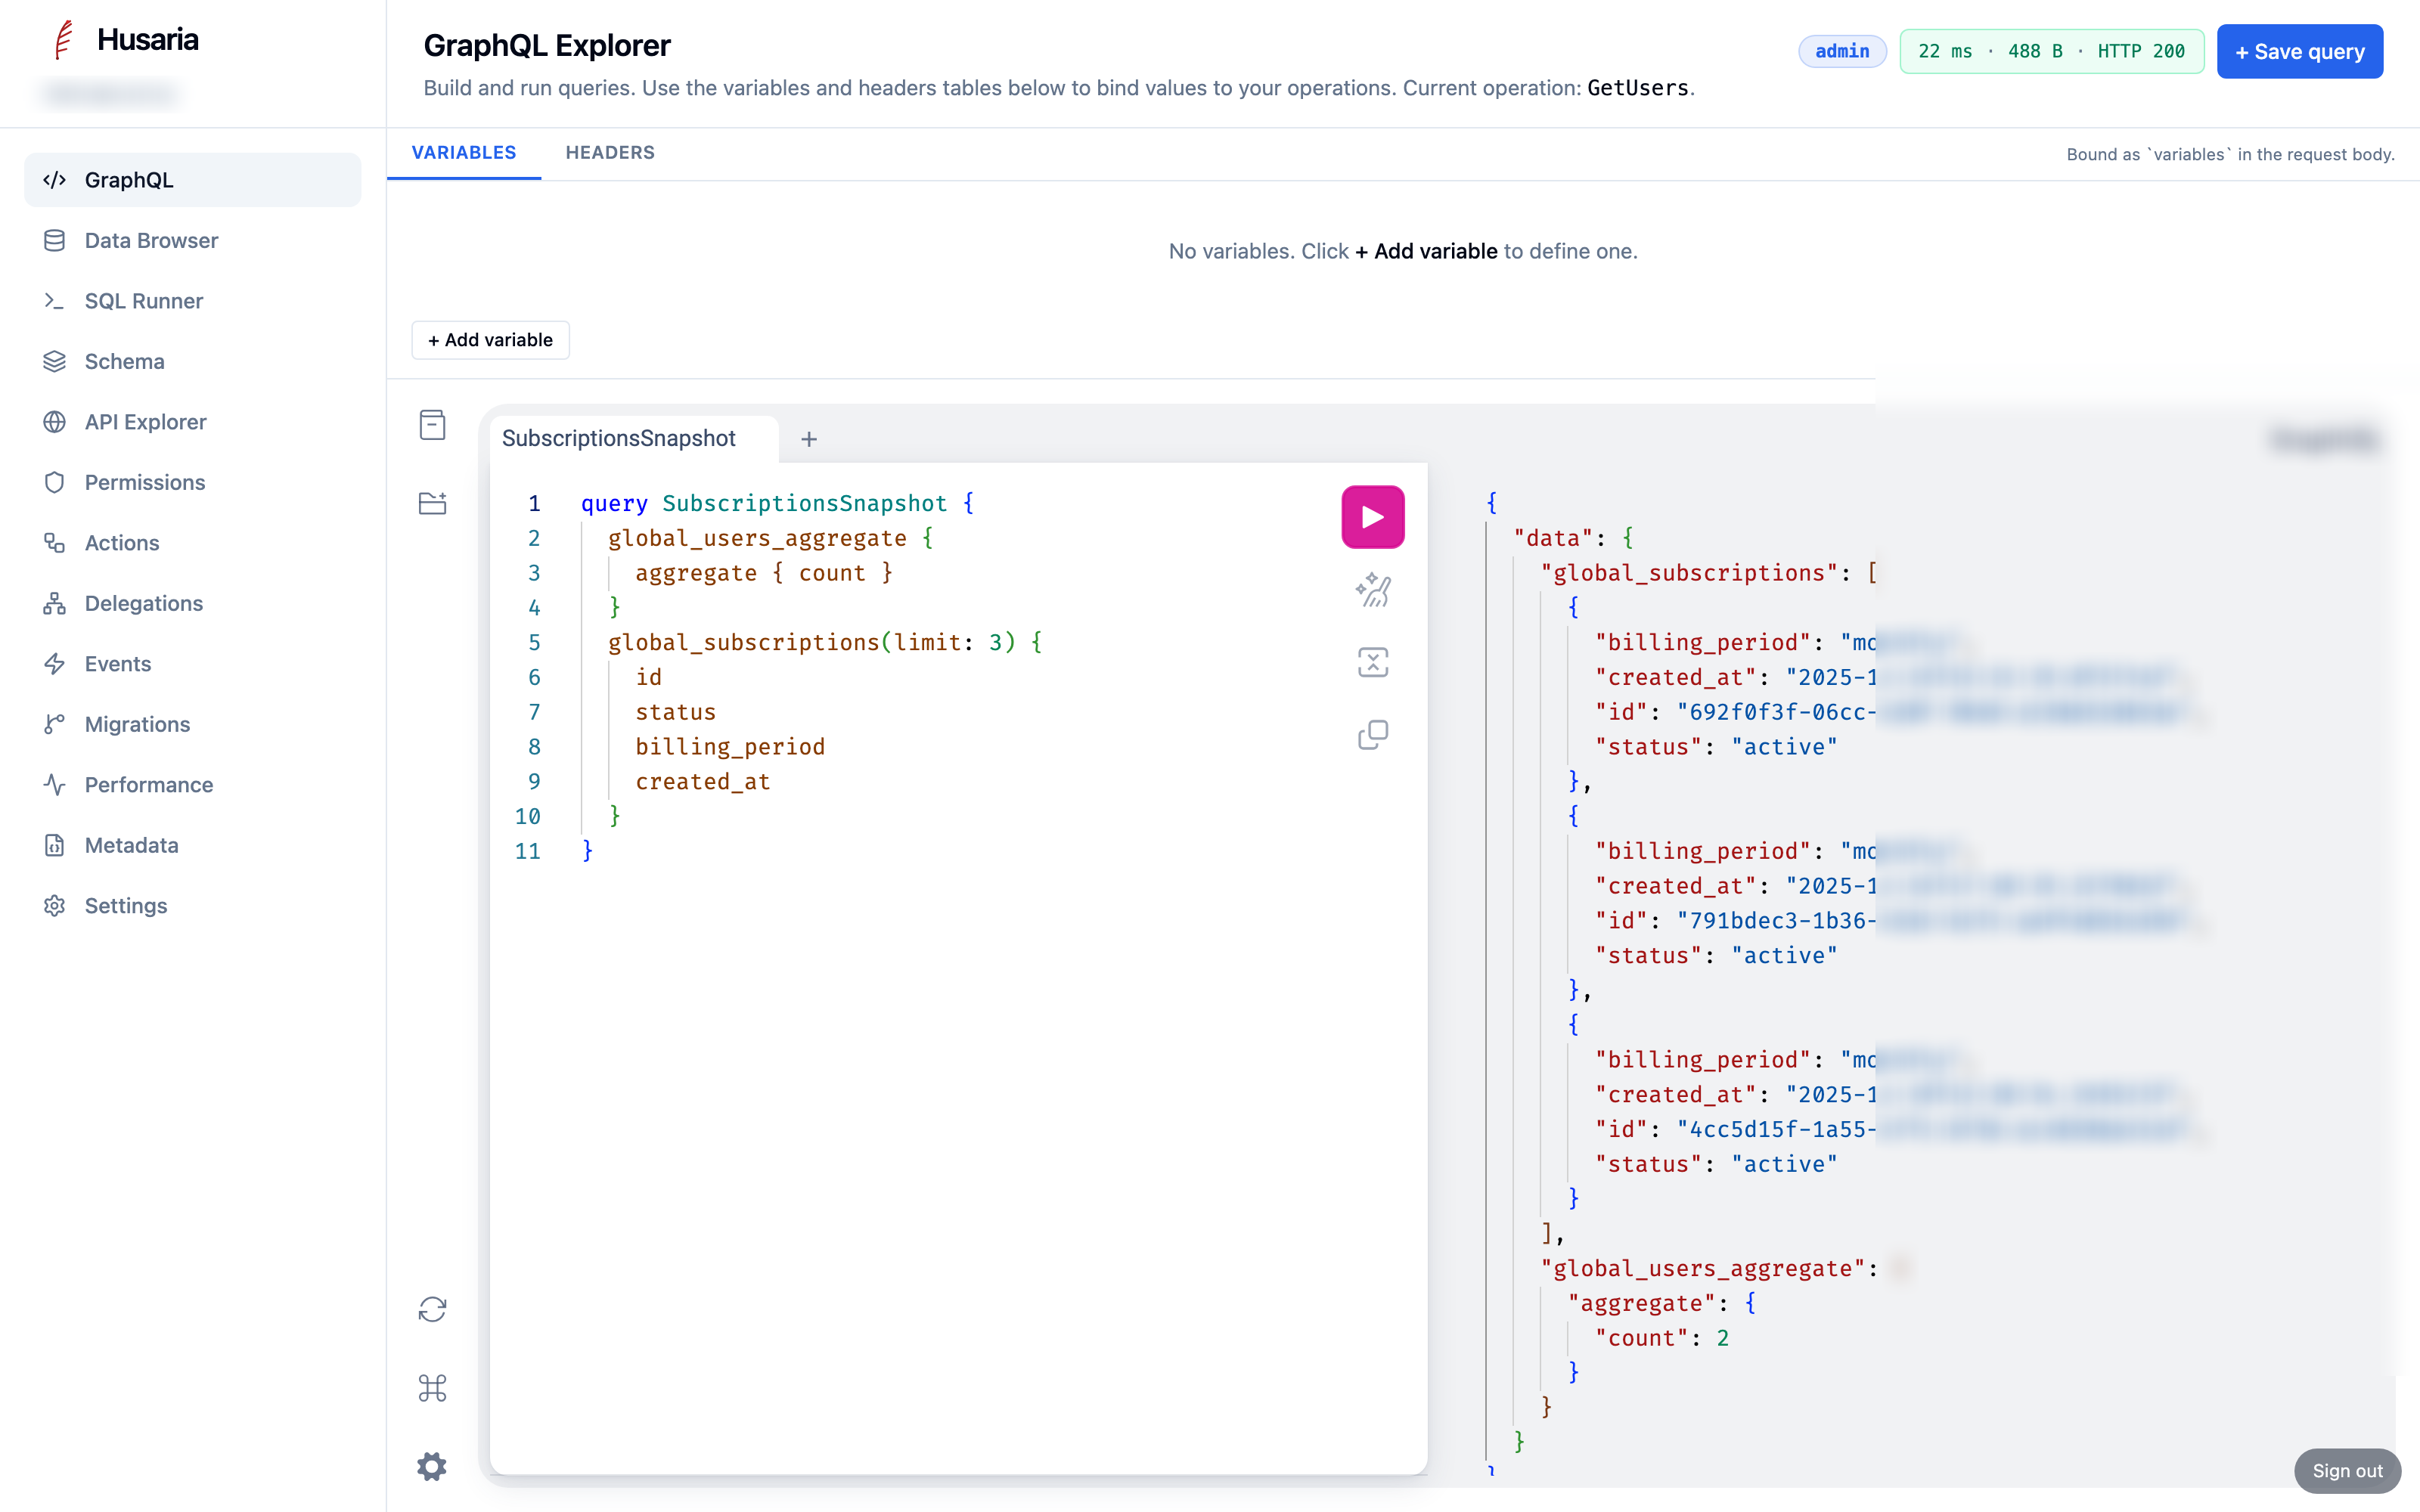Click "global_users_aggregate" key in the response
The image size is (2420, 1512).
1703,1269
